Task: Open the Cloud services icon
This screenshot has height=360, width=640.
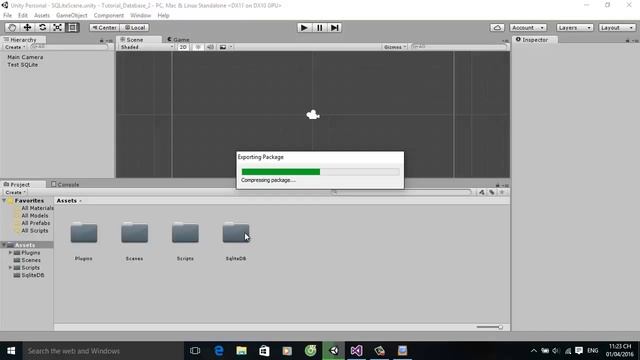Action: [497, 28]
